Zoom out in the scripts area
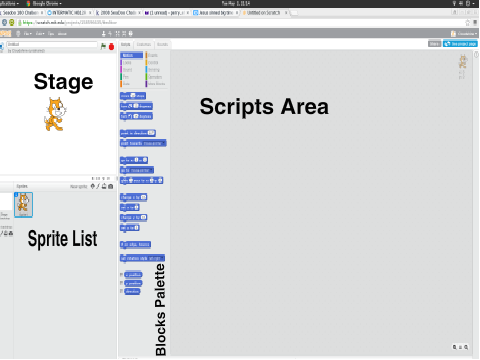 click(x=454, y=347)
